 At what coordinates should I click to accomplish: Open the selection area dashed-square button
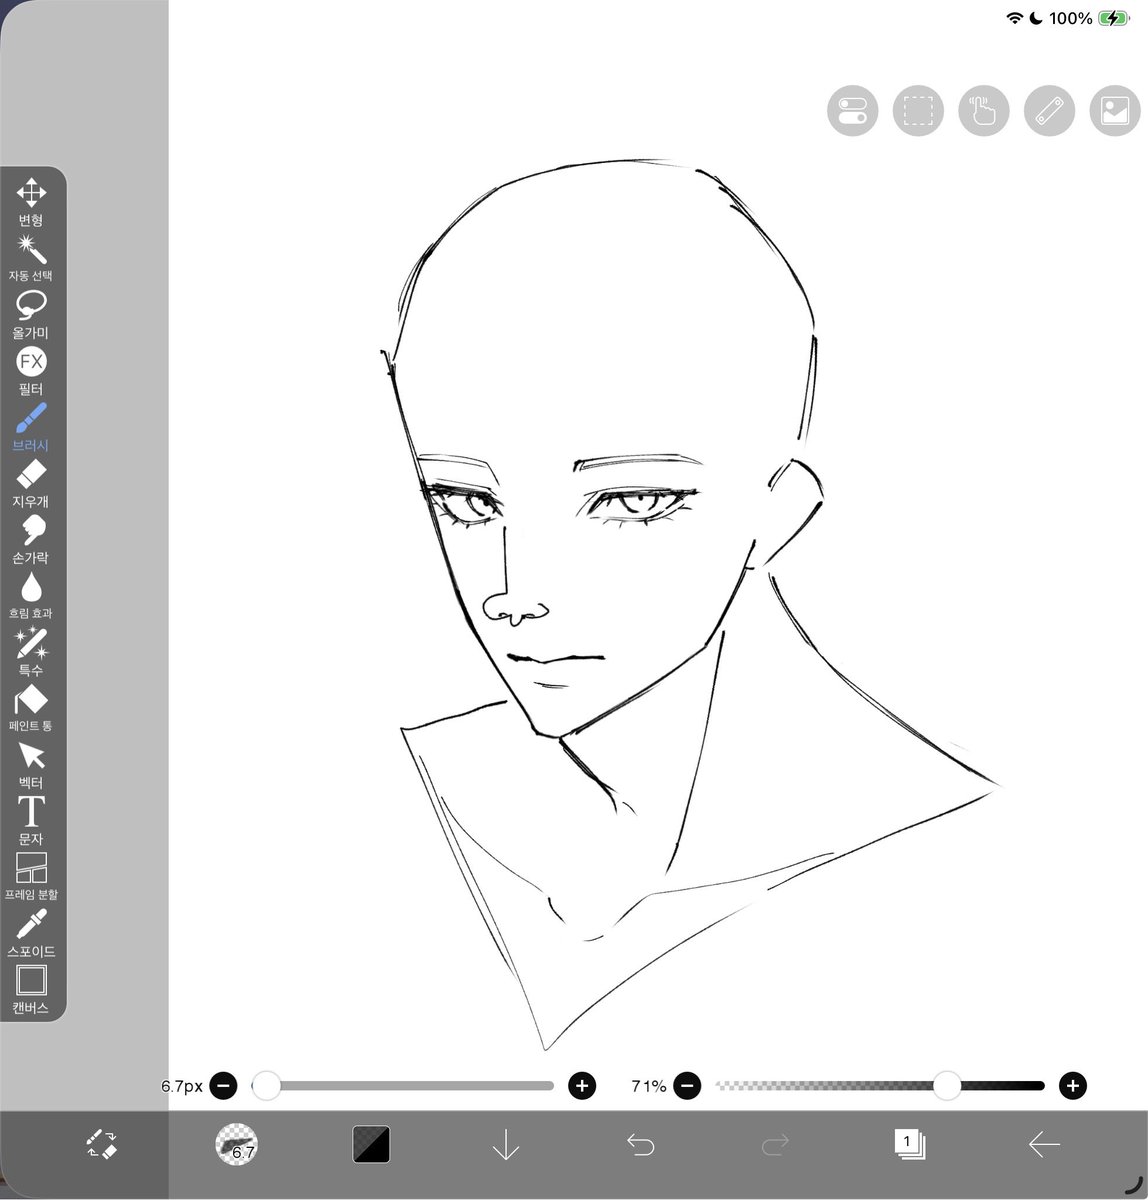tap(918, 110)
